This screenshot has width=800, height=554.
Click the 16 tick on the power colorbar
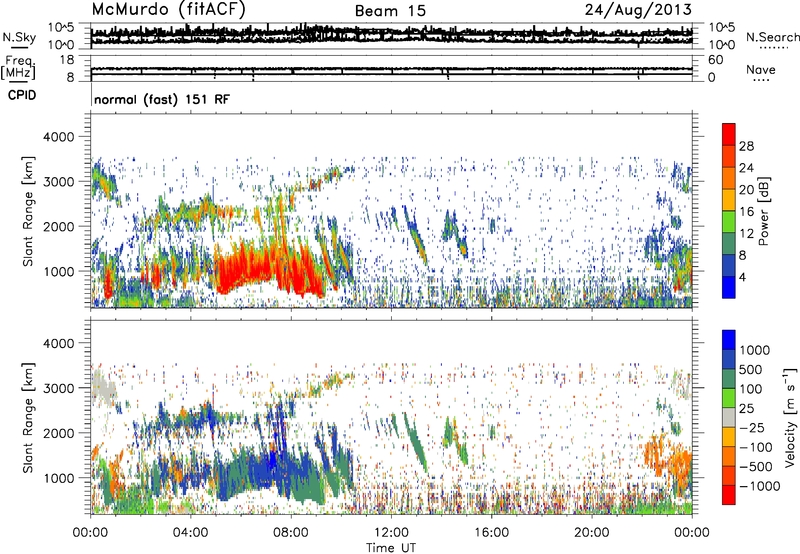(x=746, y=212)
